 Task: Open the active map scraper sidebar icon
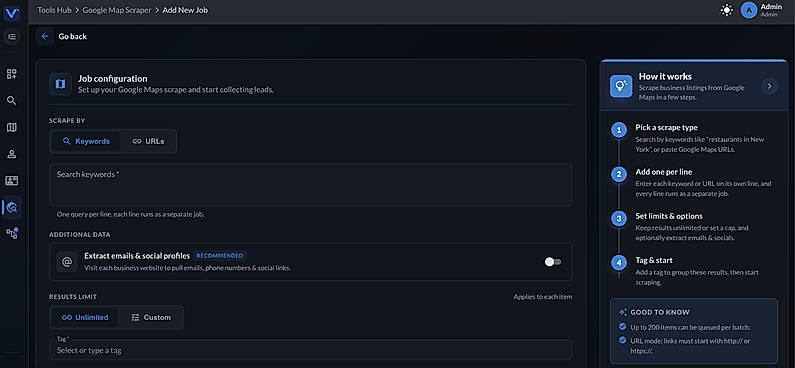pyautogui.click(x=12, y=207)
